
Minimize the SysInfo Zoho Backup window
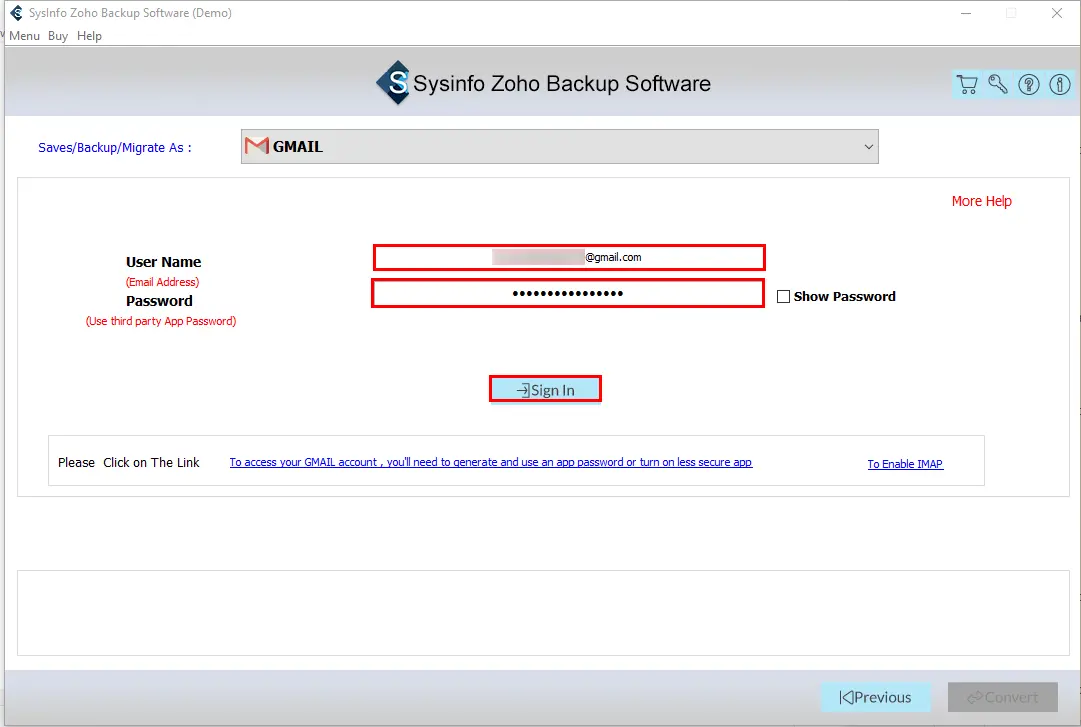point(966,13)
